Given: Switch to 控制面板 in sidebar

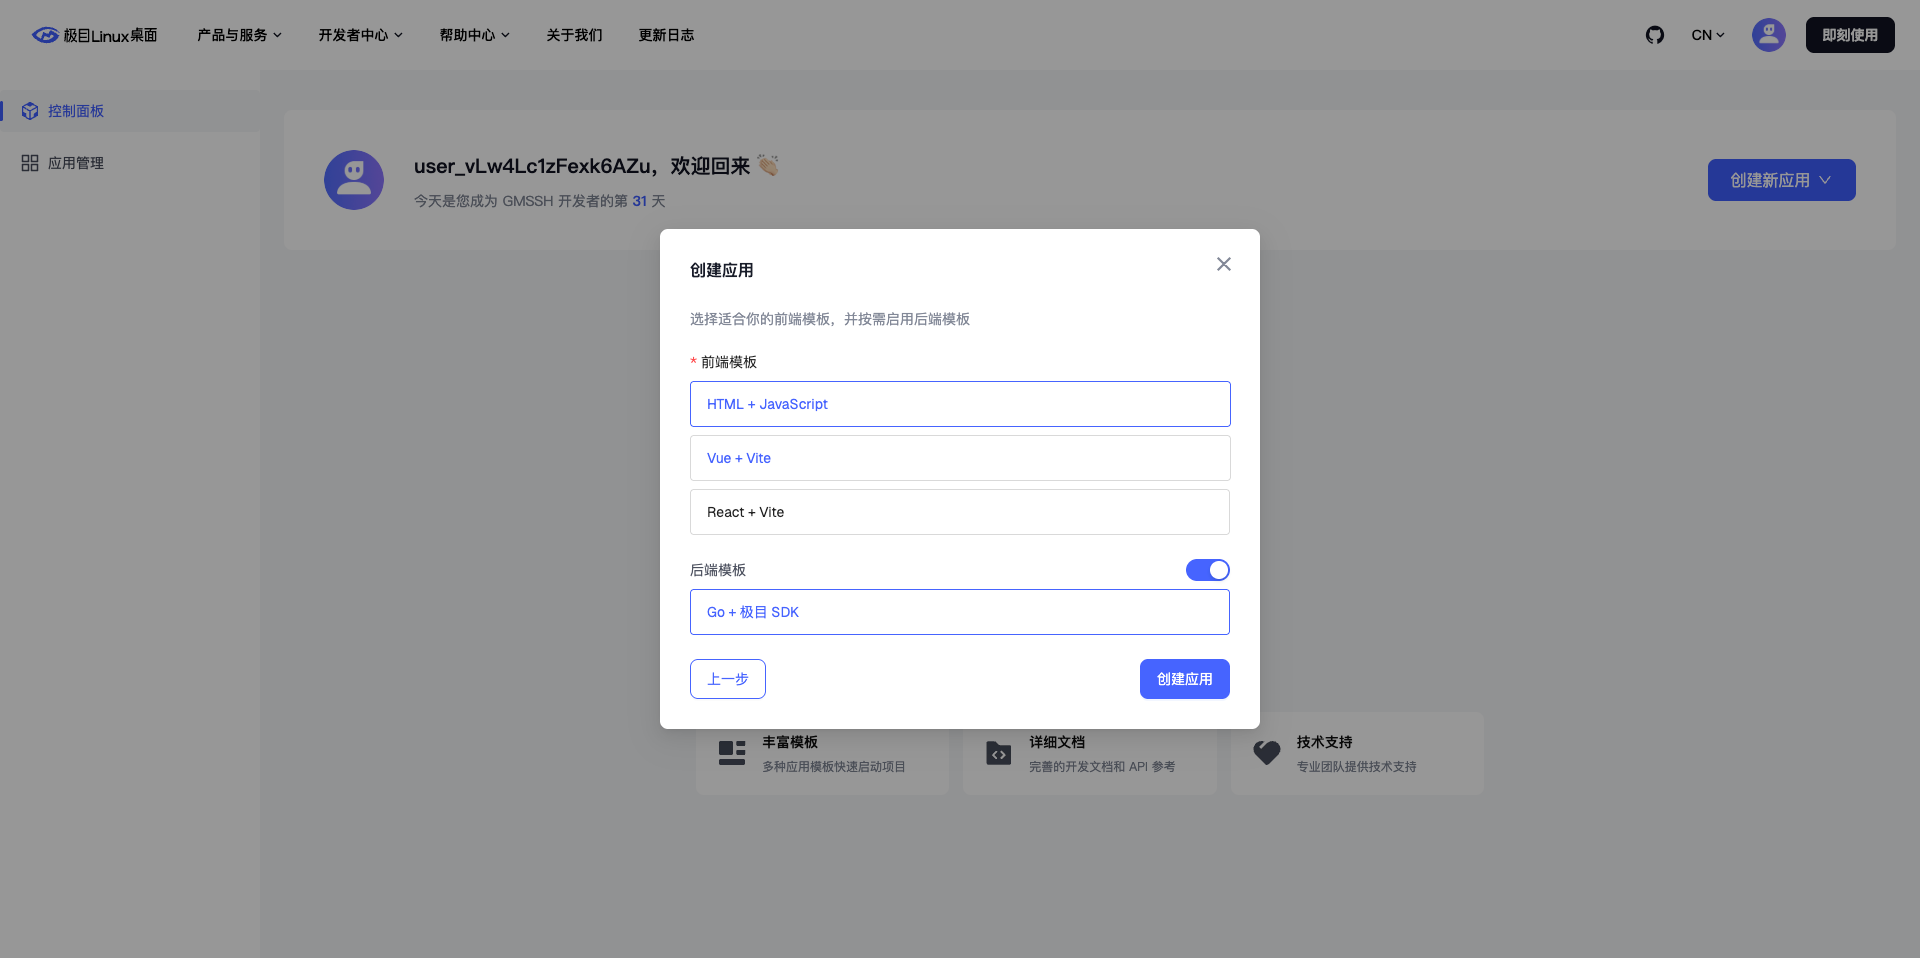Looking at the screenshot, I should tap(130, 111).
